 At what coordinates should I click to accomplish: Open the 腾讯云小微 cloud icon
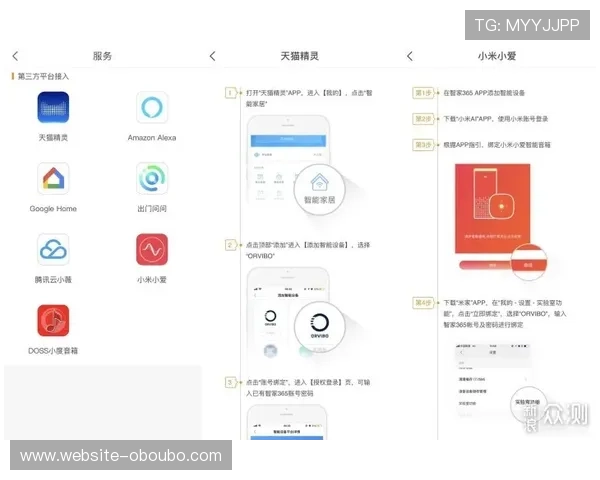tap(53, 250)
